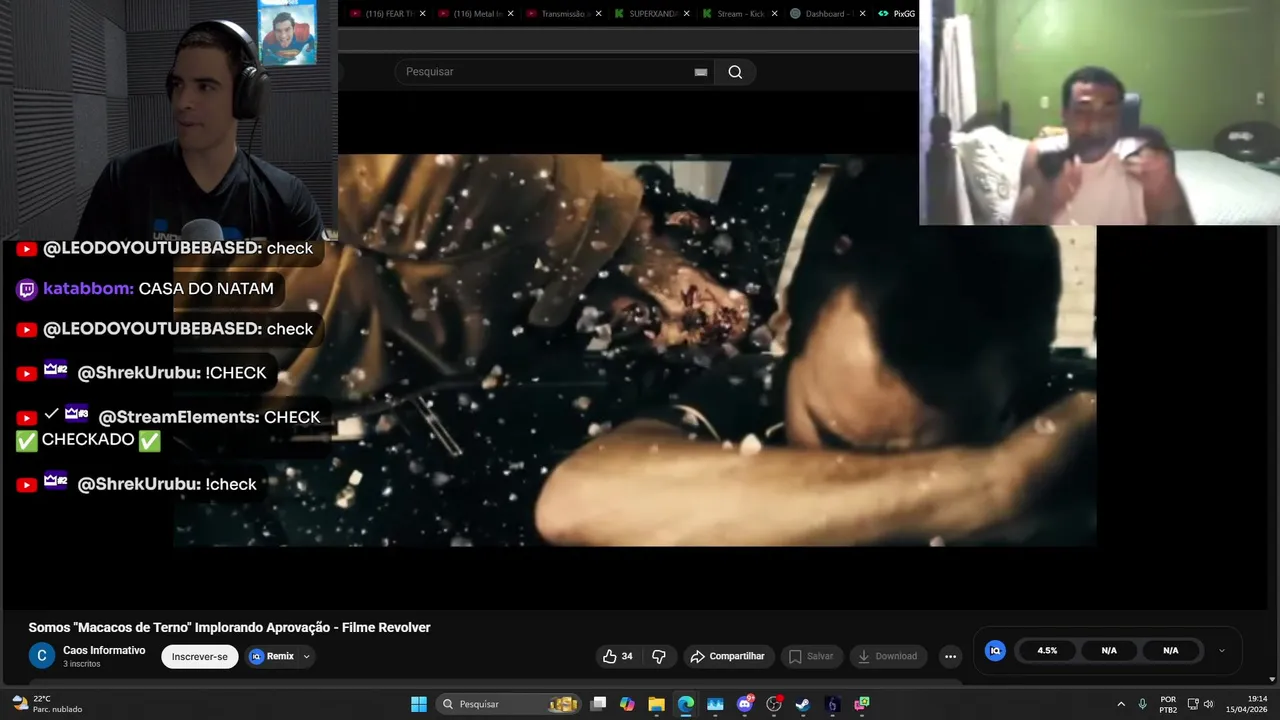Show hidden system tray icons

[1121, 704]
